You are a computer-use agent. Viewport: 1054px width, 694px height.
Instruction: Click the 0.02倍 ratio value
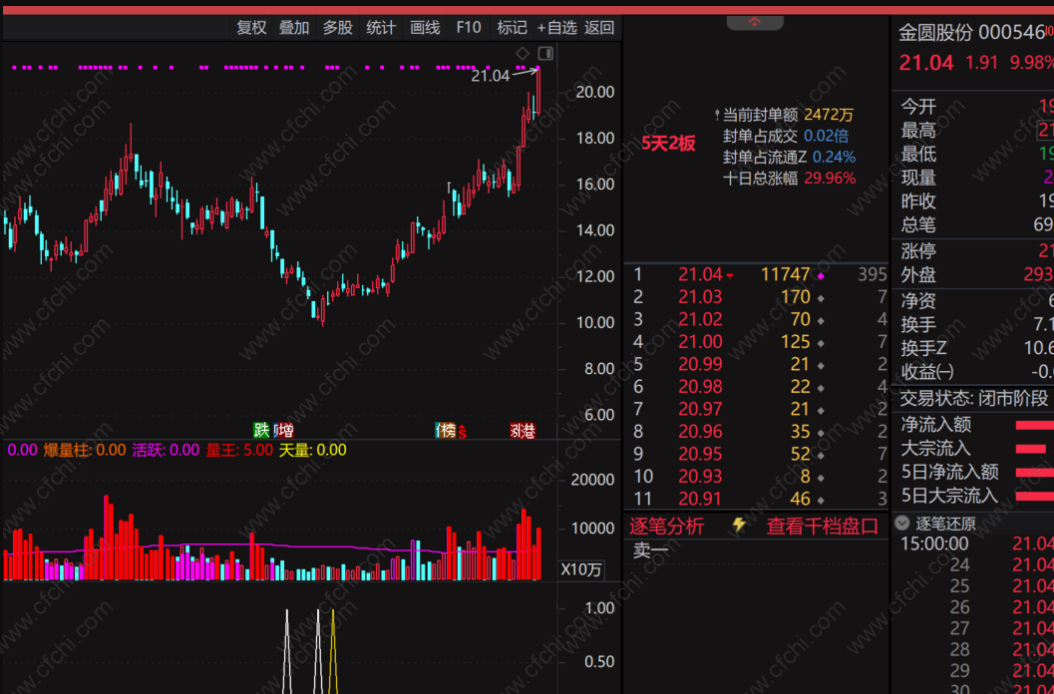826,136
